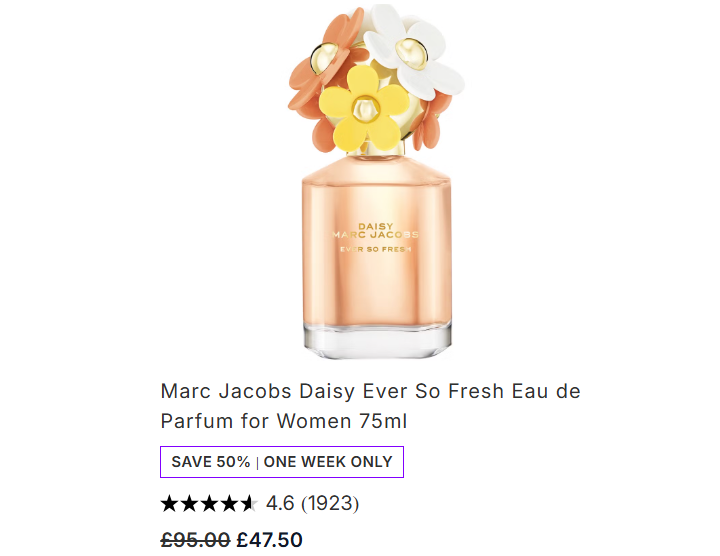The height and width of the screenshot is (556, 720).
Task: Click the white daisy on the bottle cap
Action: (414, 51)
